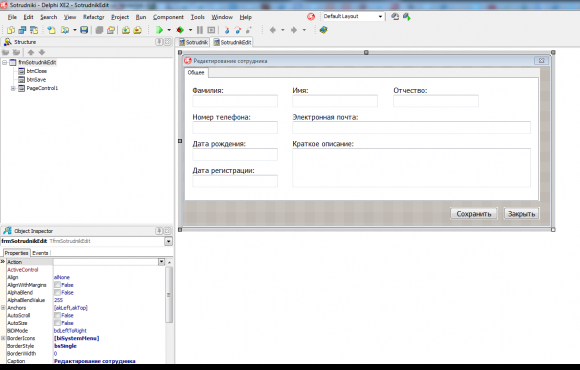Viewport: 580px width, 370px height.
Task: Click the move down arrow in Structure panel
Action: click(42, 53)
